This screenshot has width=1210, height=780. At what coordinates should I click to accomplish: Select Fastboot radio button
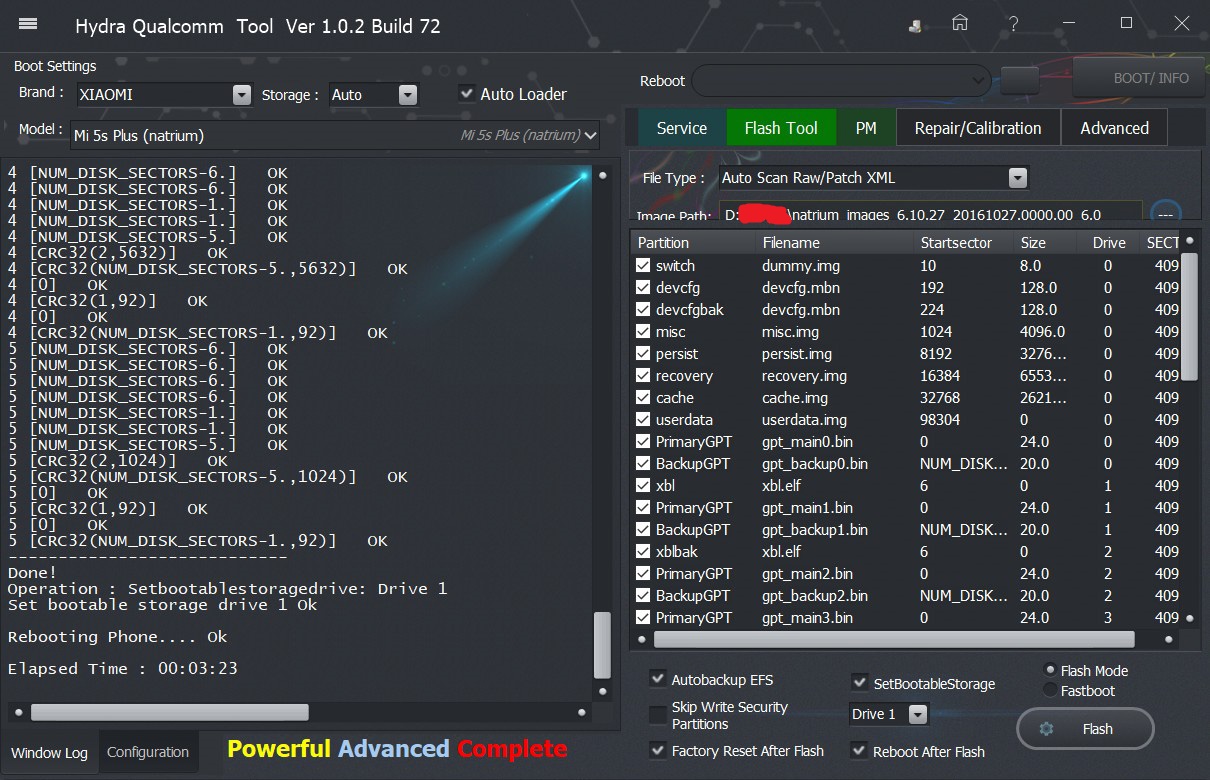1049,690
